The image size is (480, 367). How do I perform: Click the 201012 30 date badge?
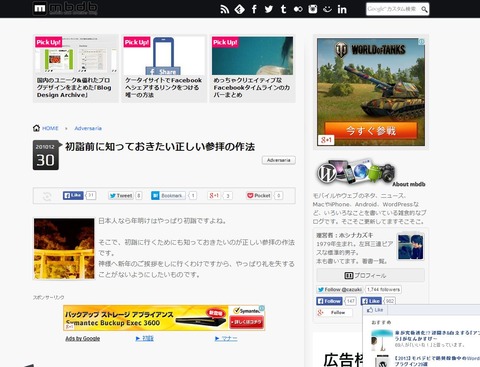[x=46, y=155]
